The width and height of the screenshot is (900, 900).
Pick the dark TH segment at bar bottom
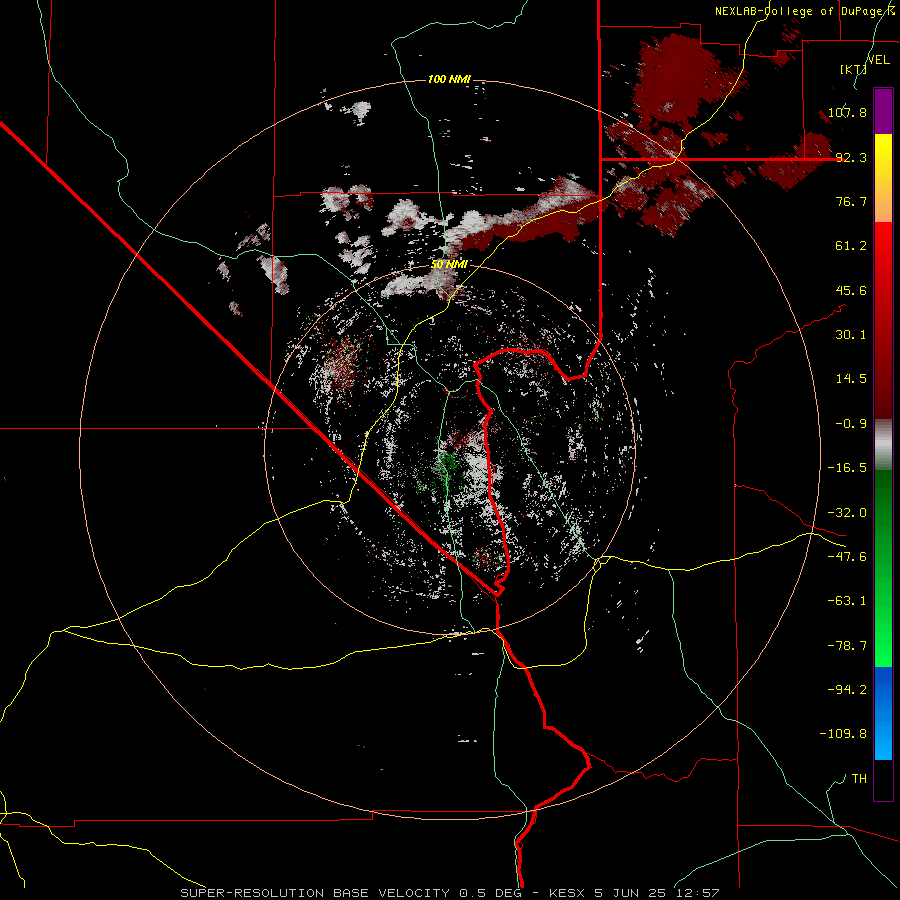pos(883,779)
